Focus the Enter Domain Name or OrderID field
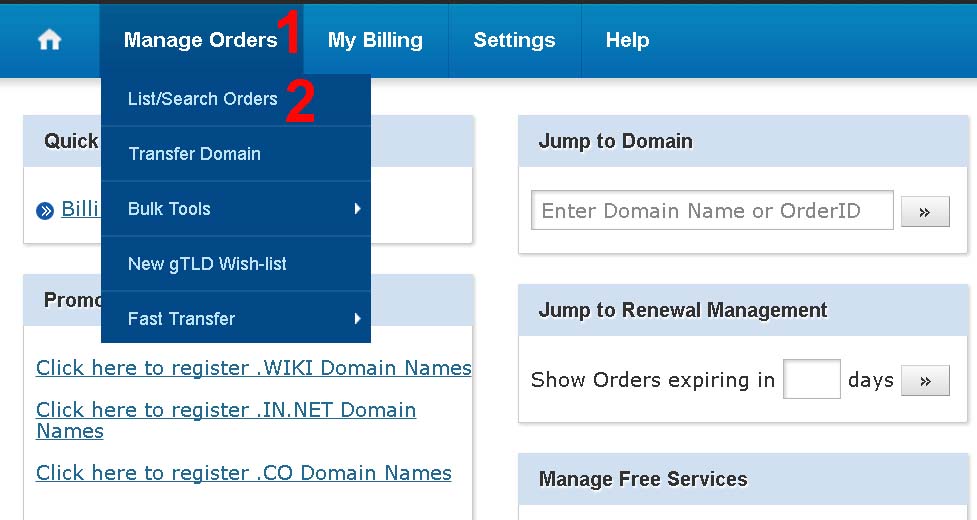 (x=711, y=211)
